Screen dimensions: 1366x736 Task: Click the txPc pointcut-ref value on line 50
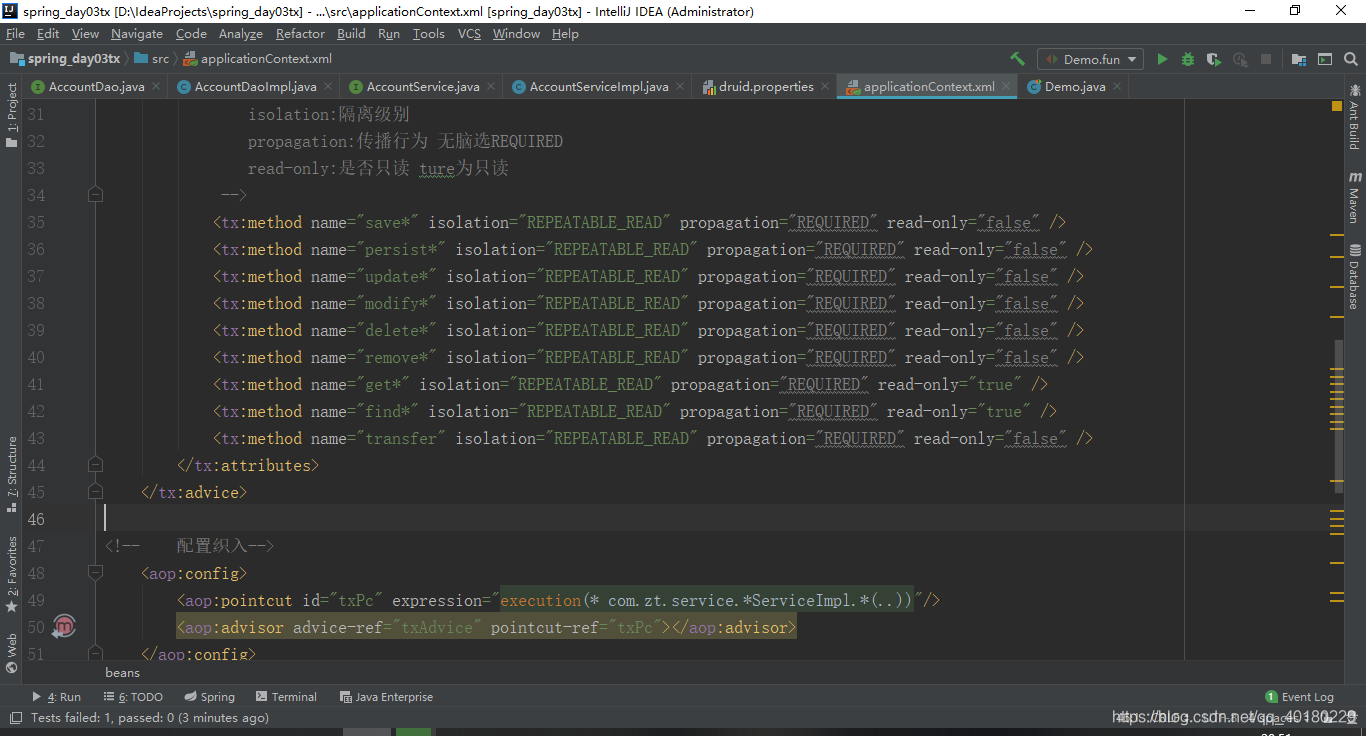pyautogui.click(x=637, y=627)
